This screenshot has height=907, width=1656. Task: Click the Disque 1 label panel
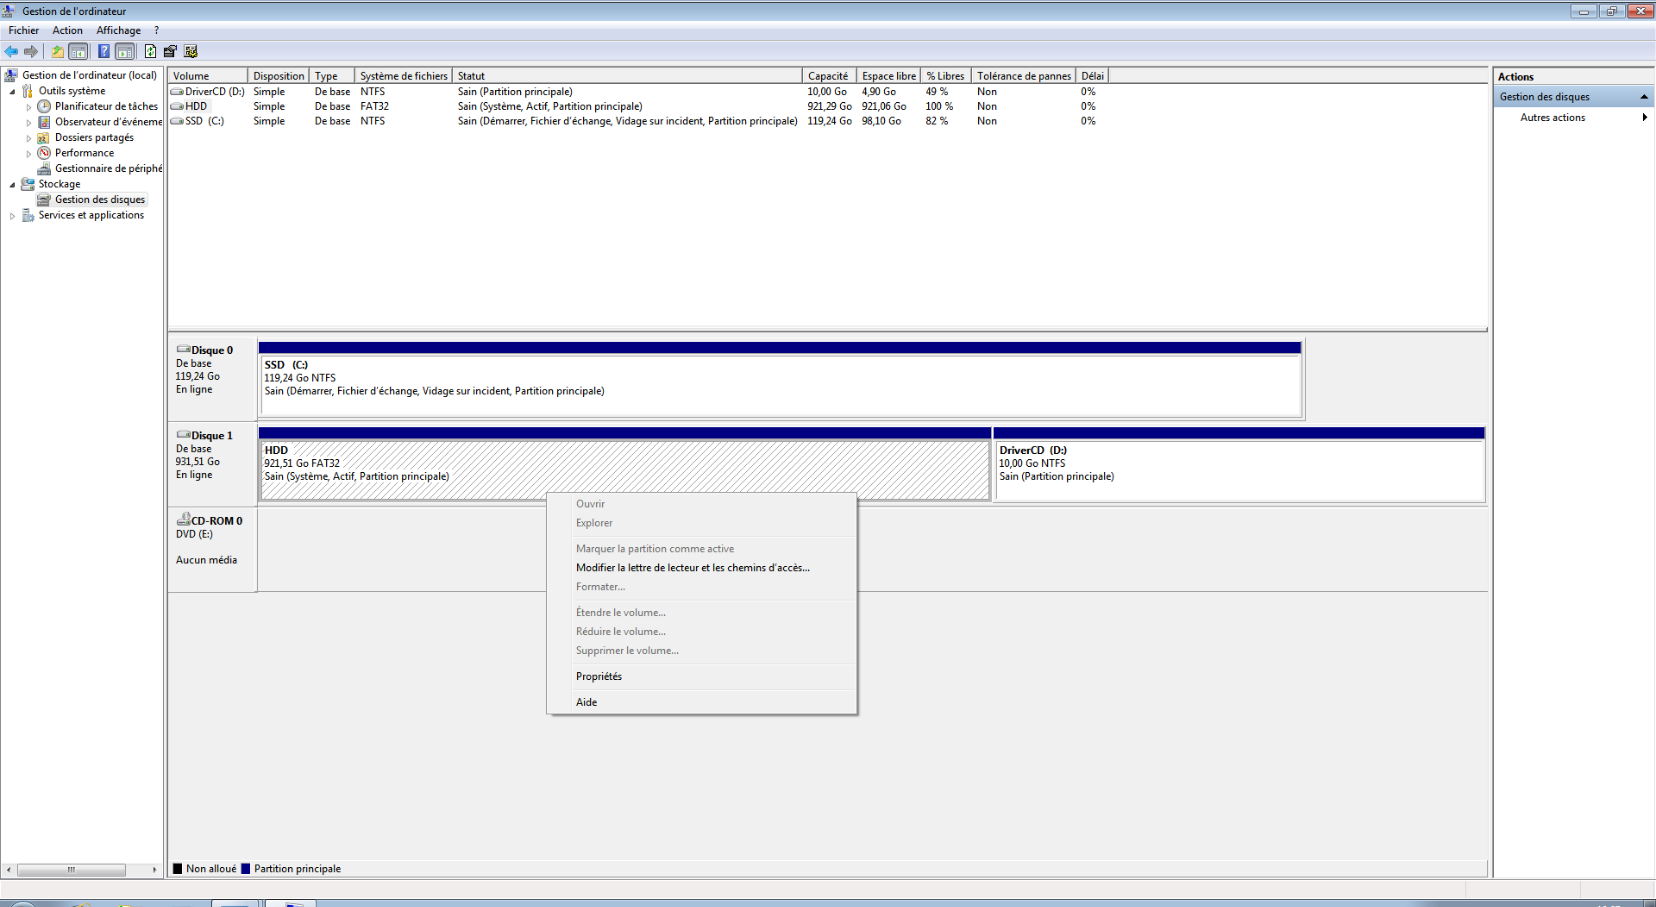(x=212, y=465)
